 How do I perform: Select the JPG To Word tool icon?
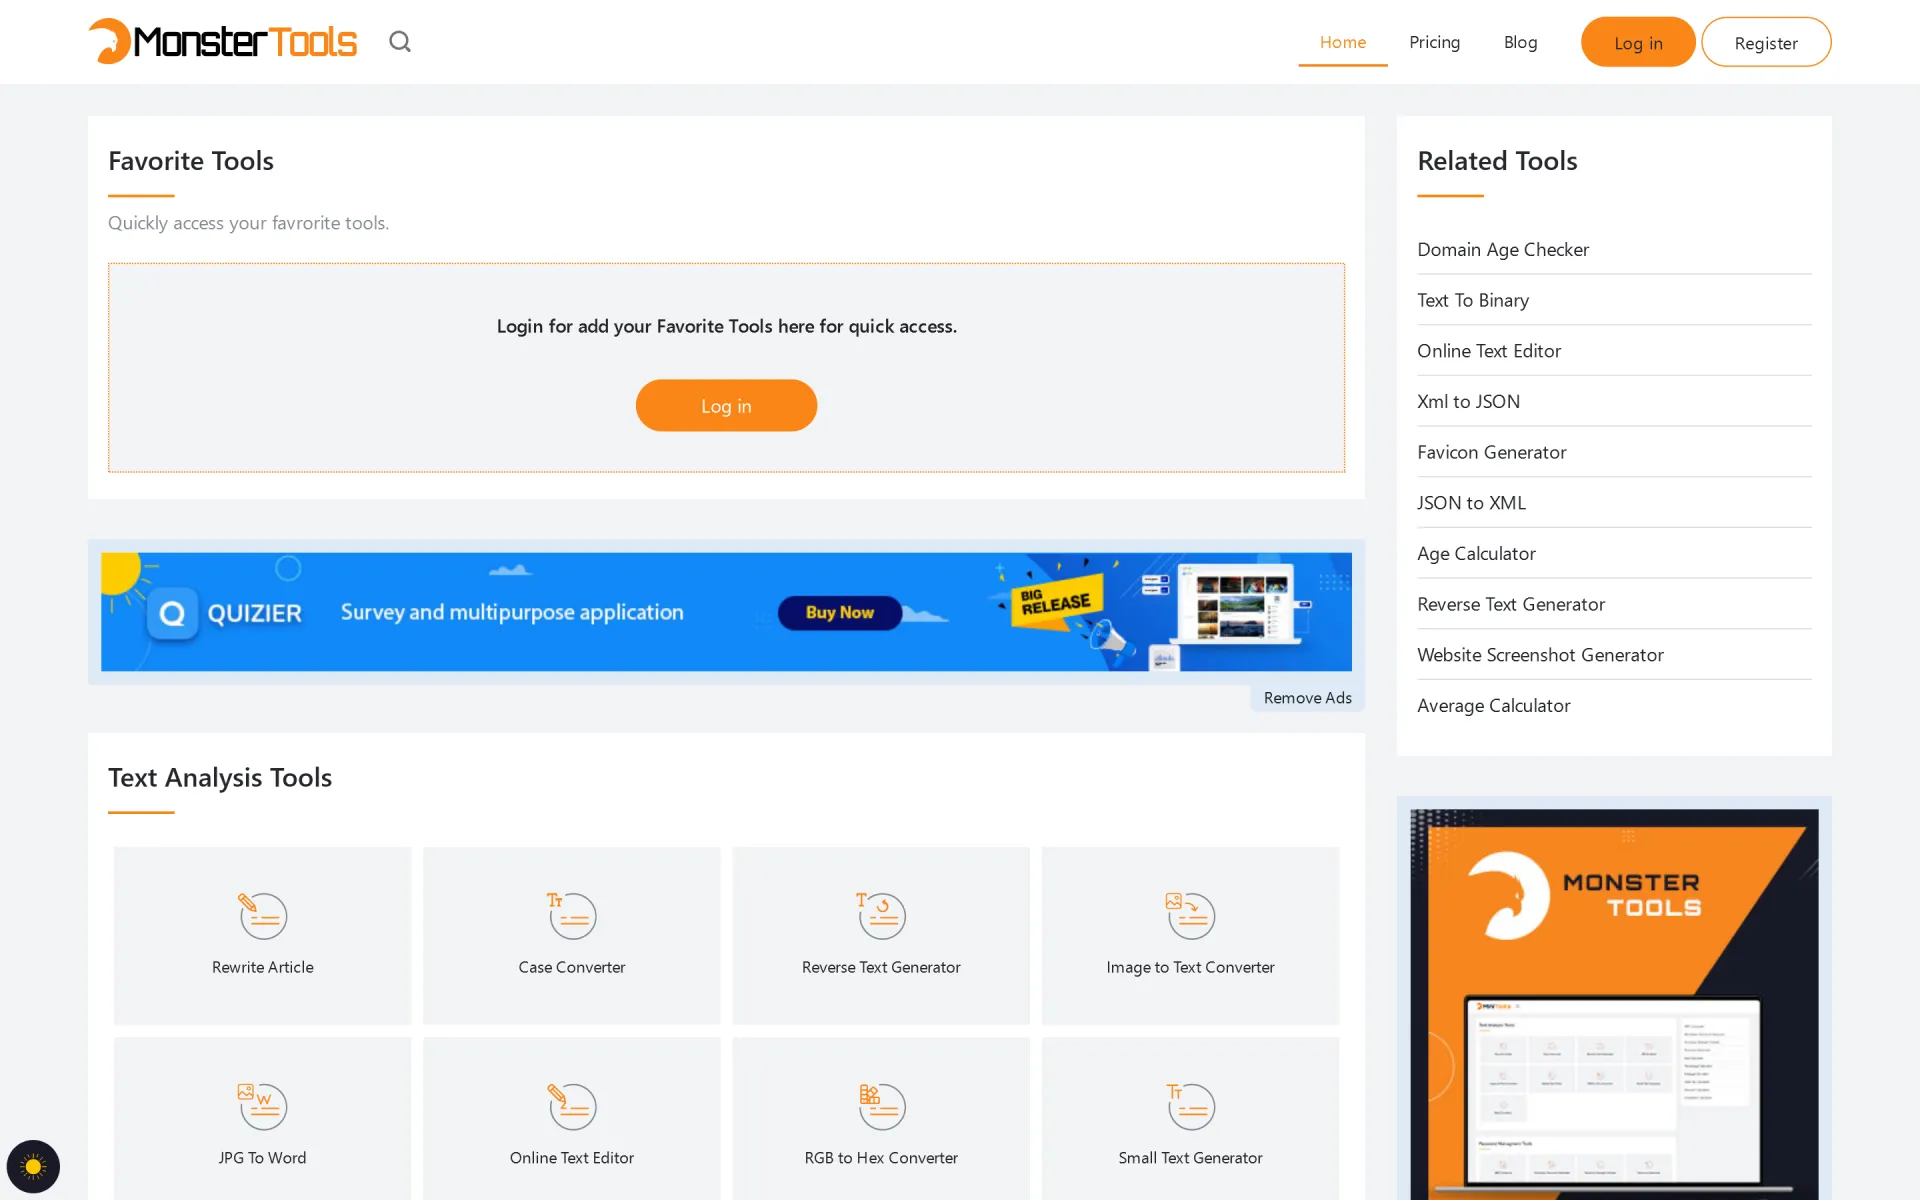(x=262, y=1105)
